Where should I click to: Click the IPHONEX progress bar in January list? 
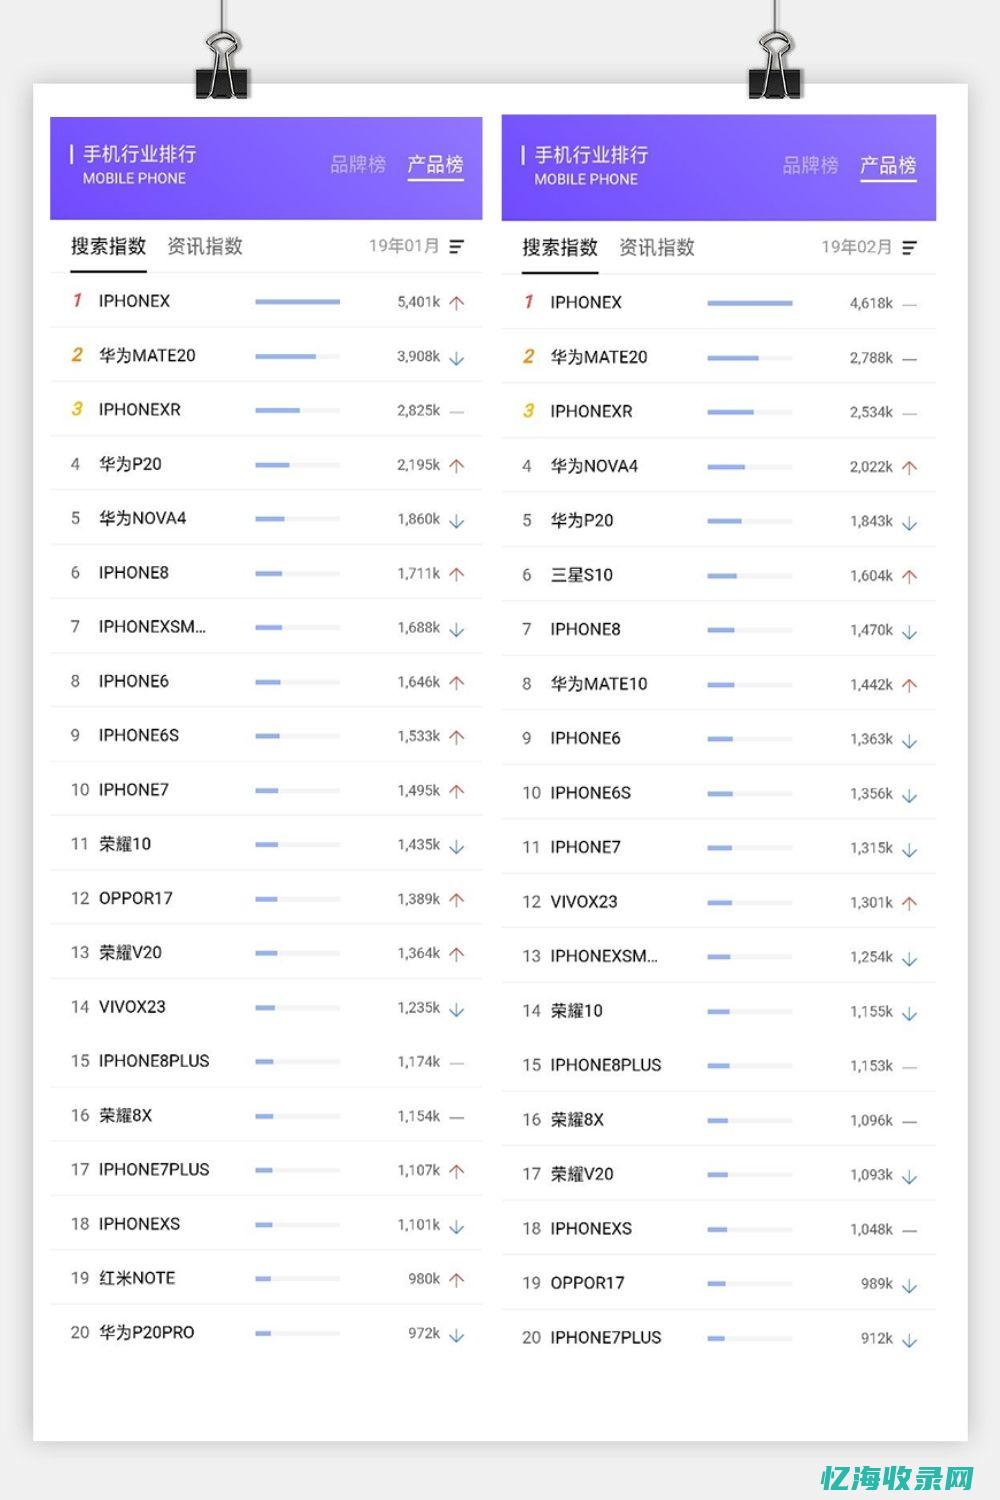(297, 301)
